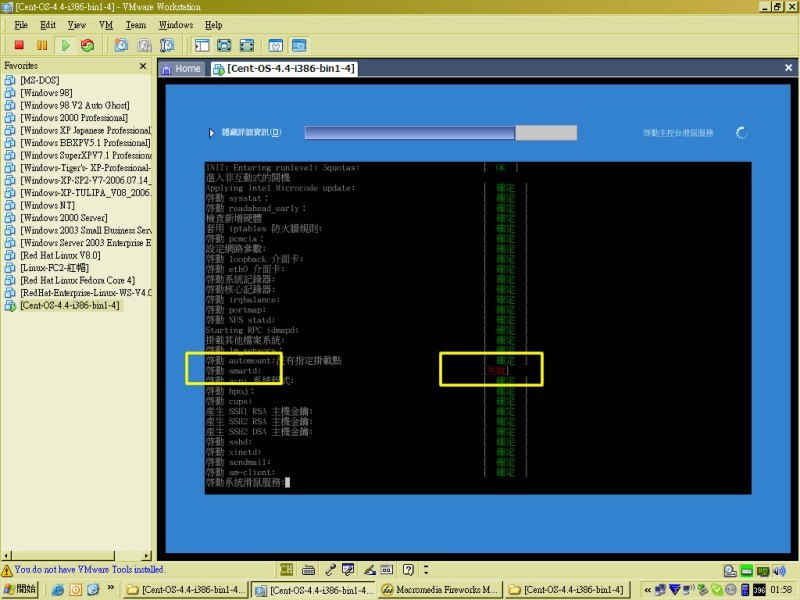Click the VMware Tools warning icon
The image size is (800, 600).
coord(7,570)
